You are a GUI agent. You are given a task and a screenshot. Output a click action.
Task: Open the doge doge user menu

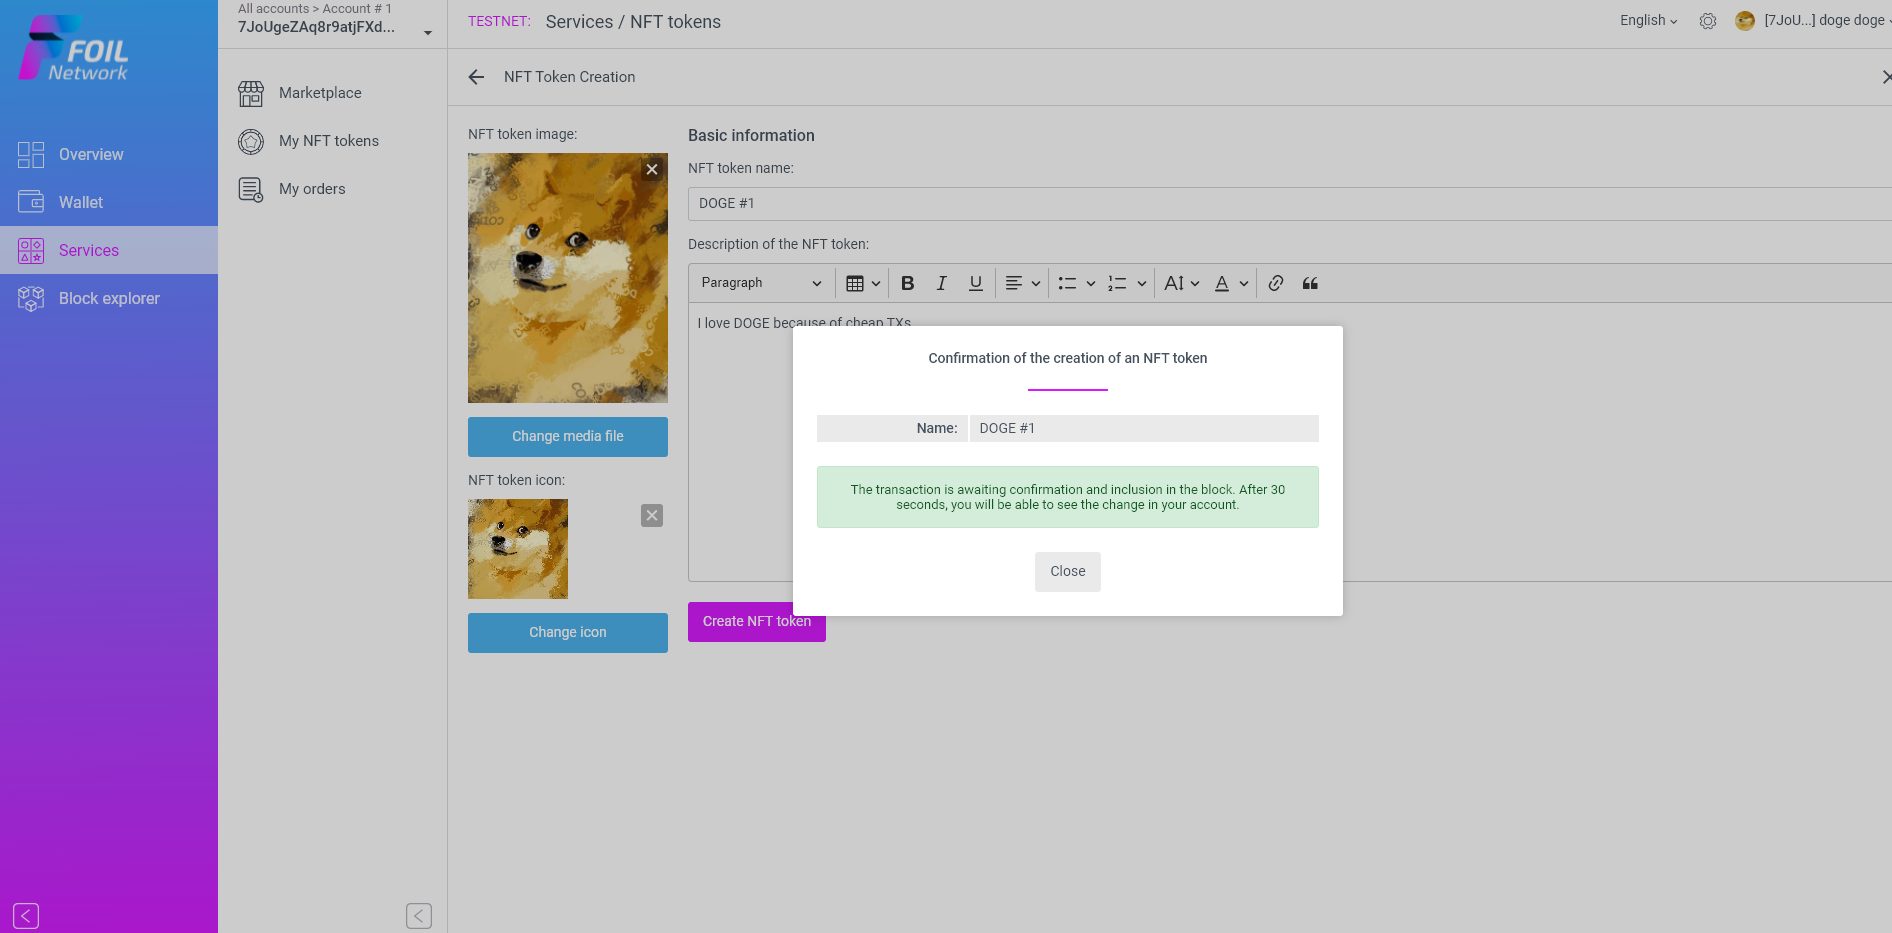[x=1826, y=20]
